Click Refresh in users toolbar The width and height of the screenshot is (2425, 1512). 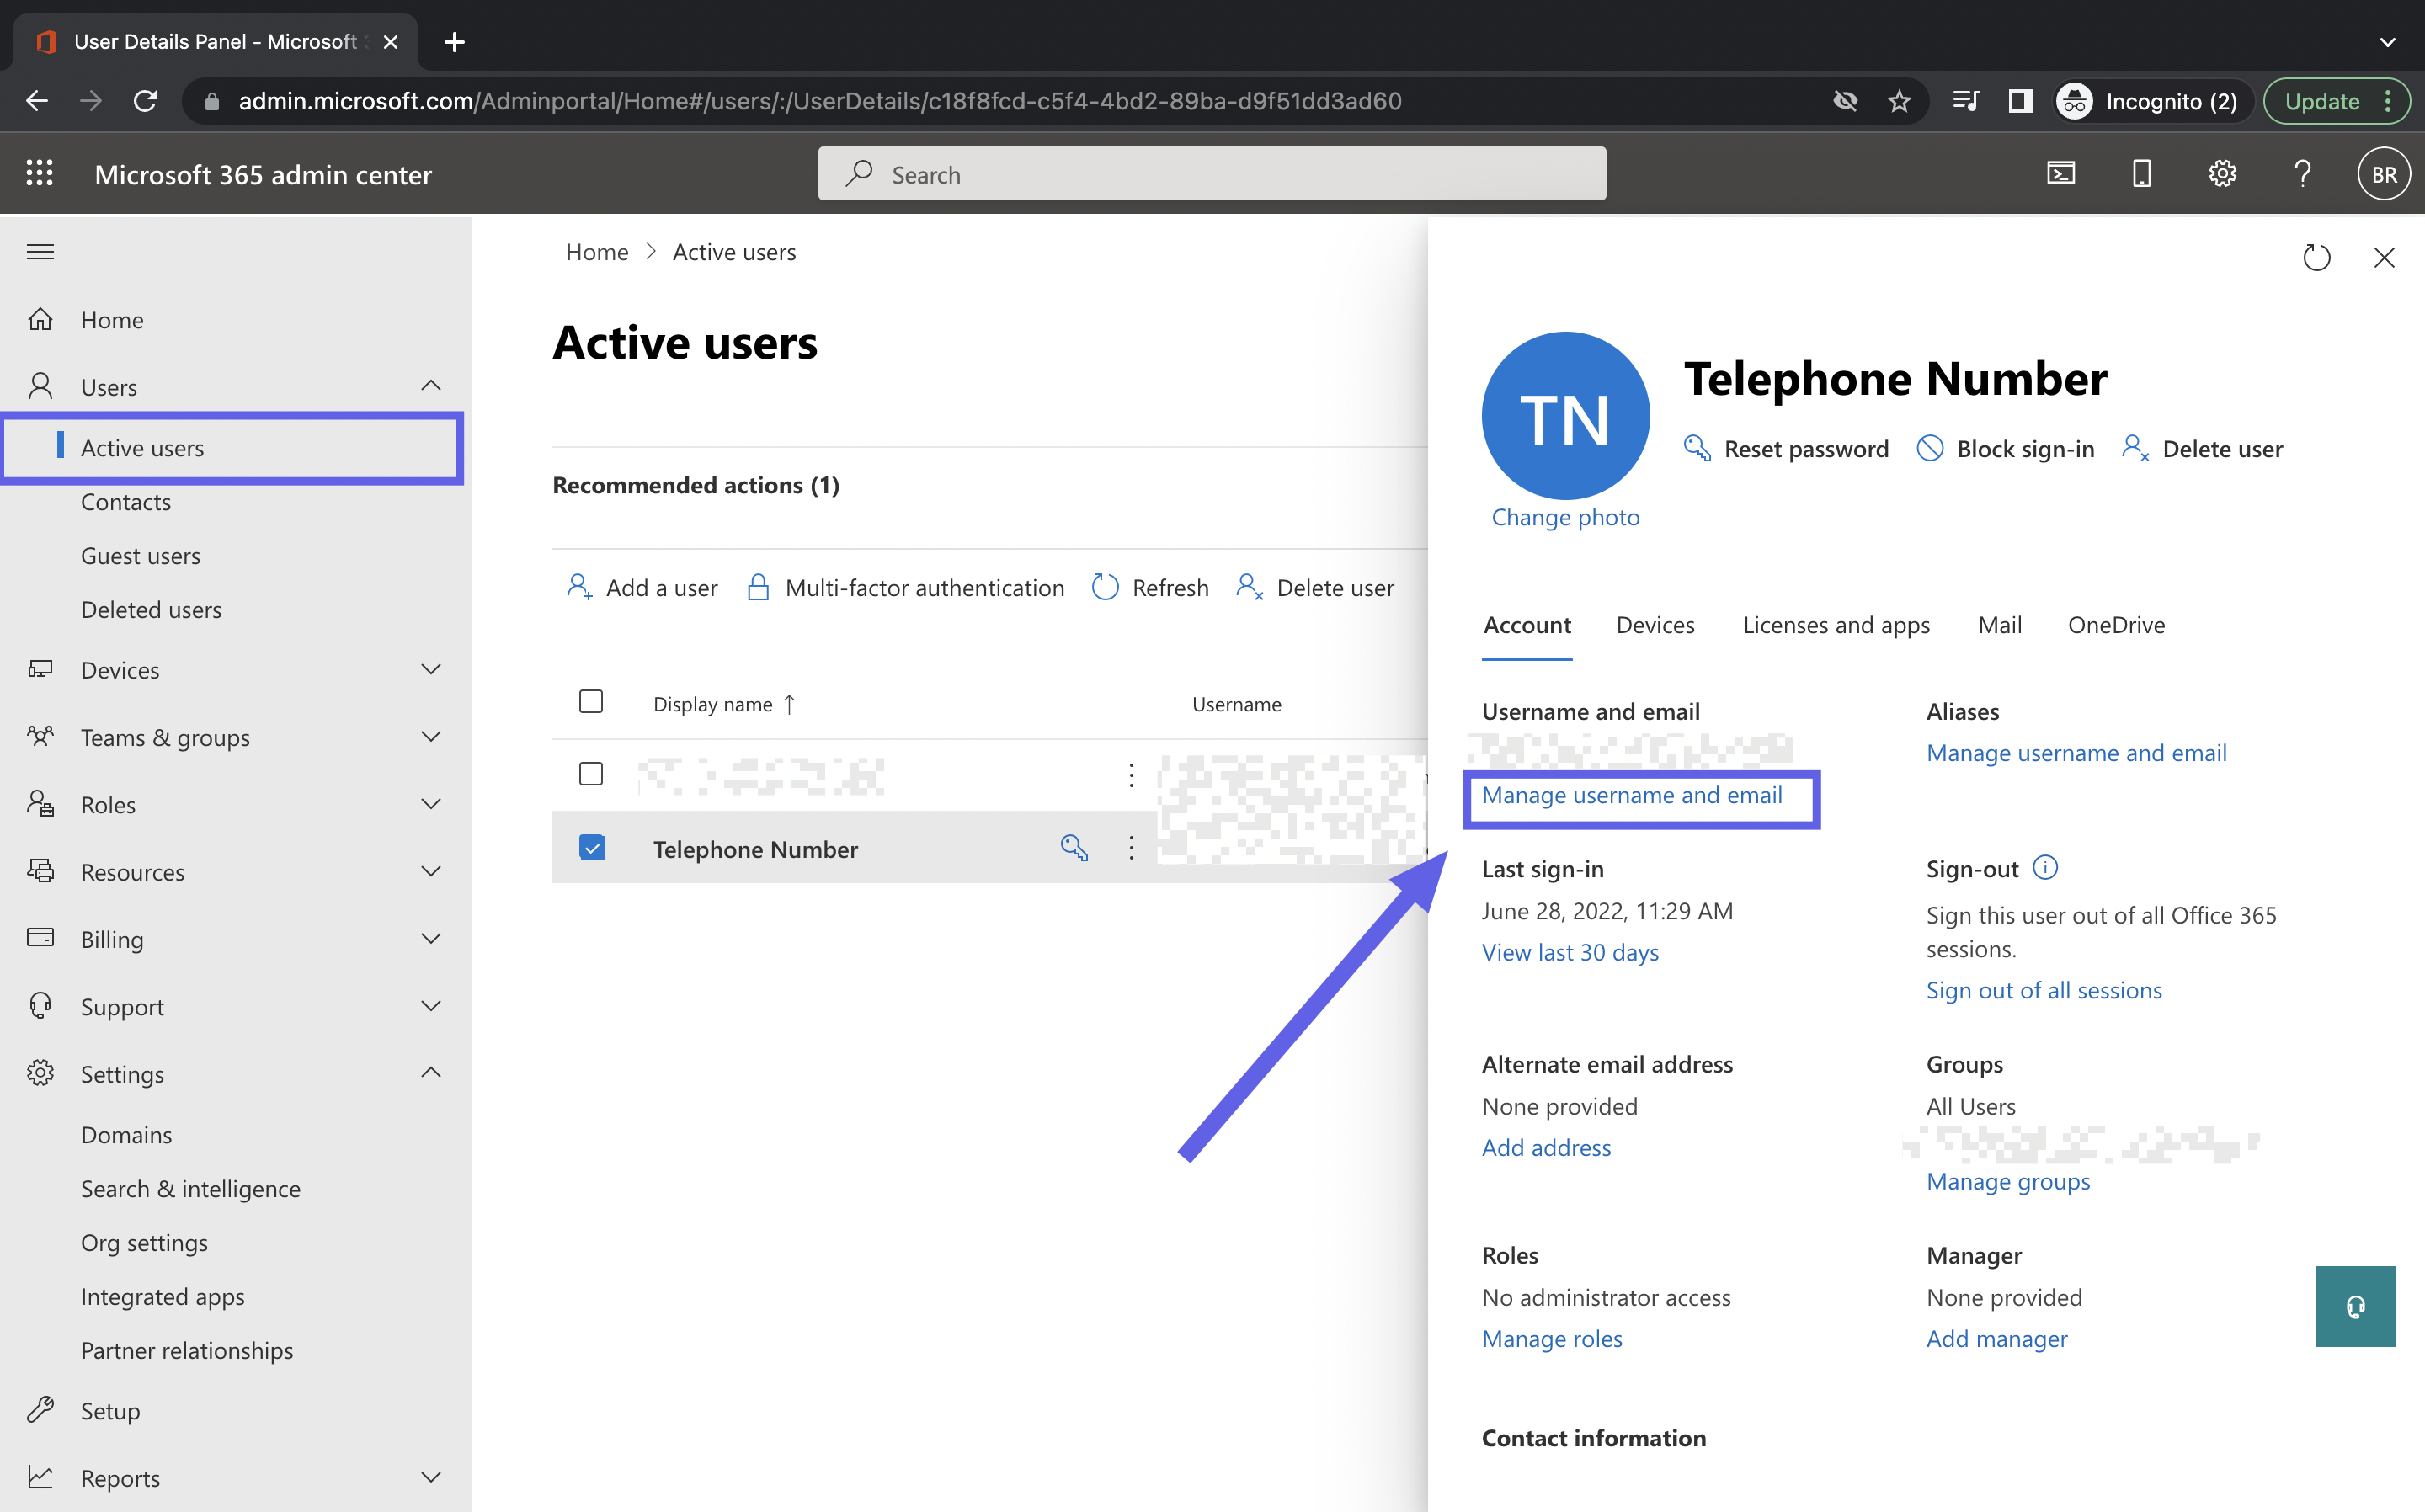tap(1150, 588)
